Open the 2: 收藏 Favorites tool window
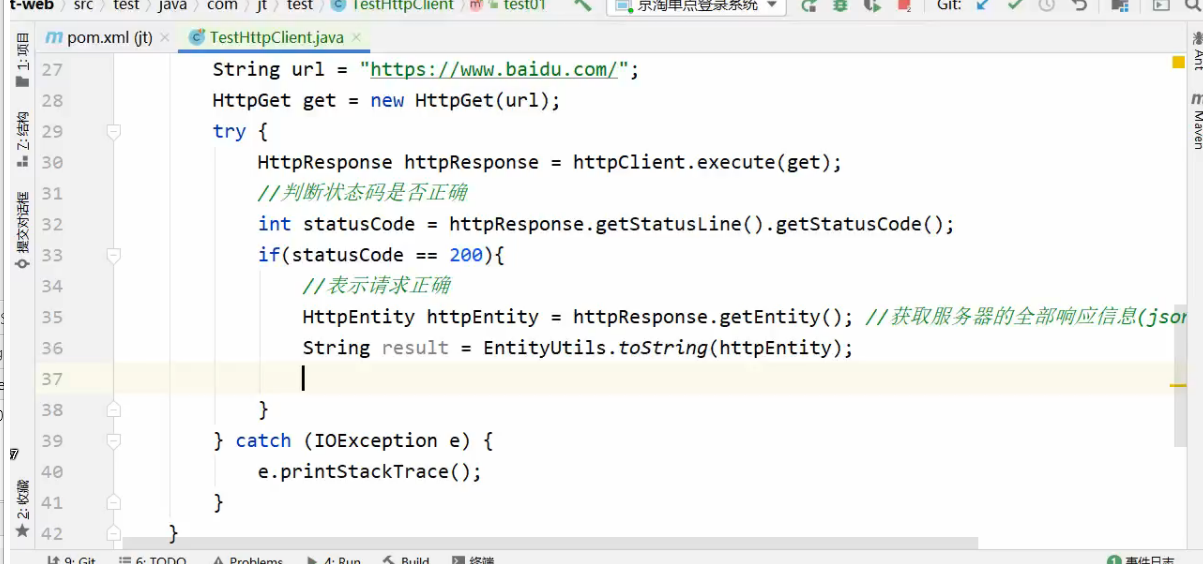Screen dimensions: 1203x564 coord(22,507)
